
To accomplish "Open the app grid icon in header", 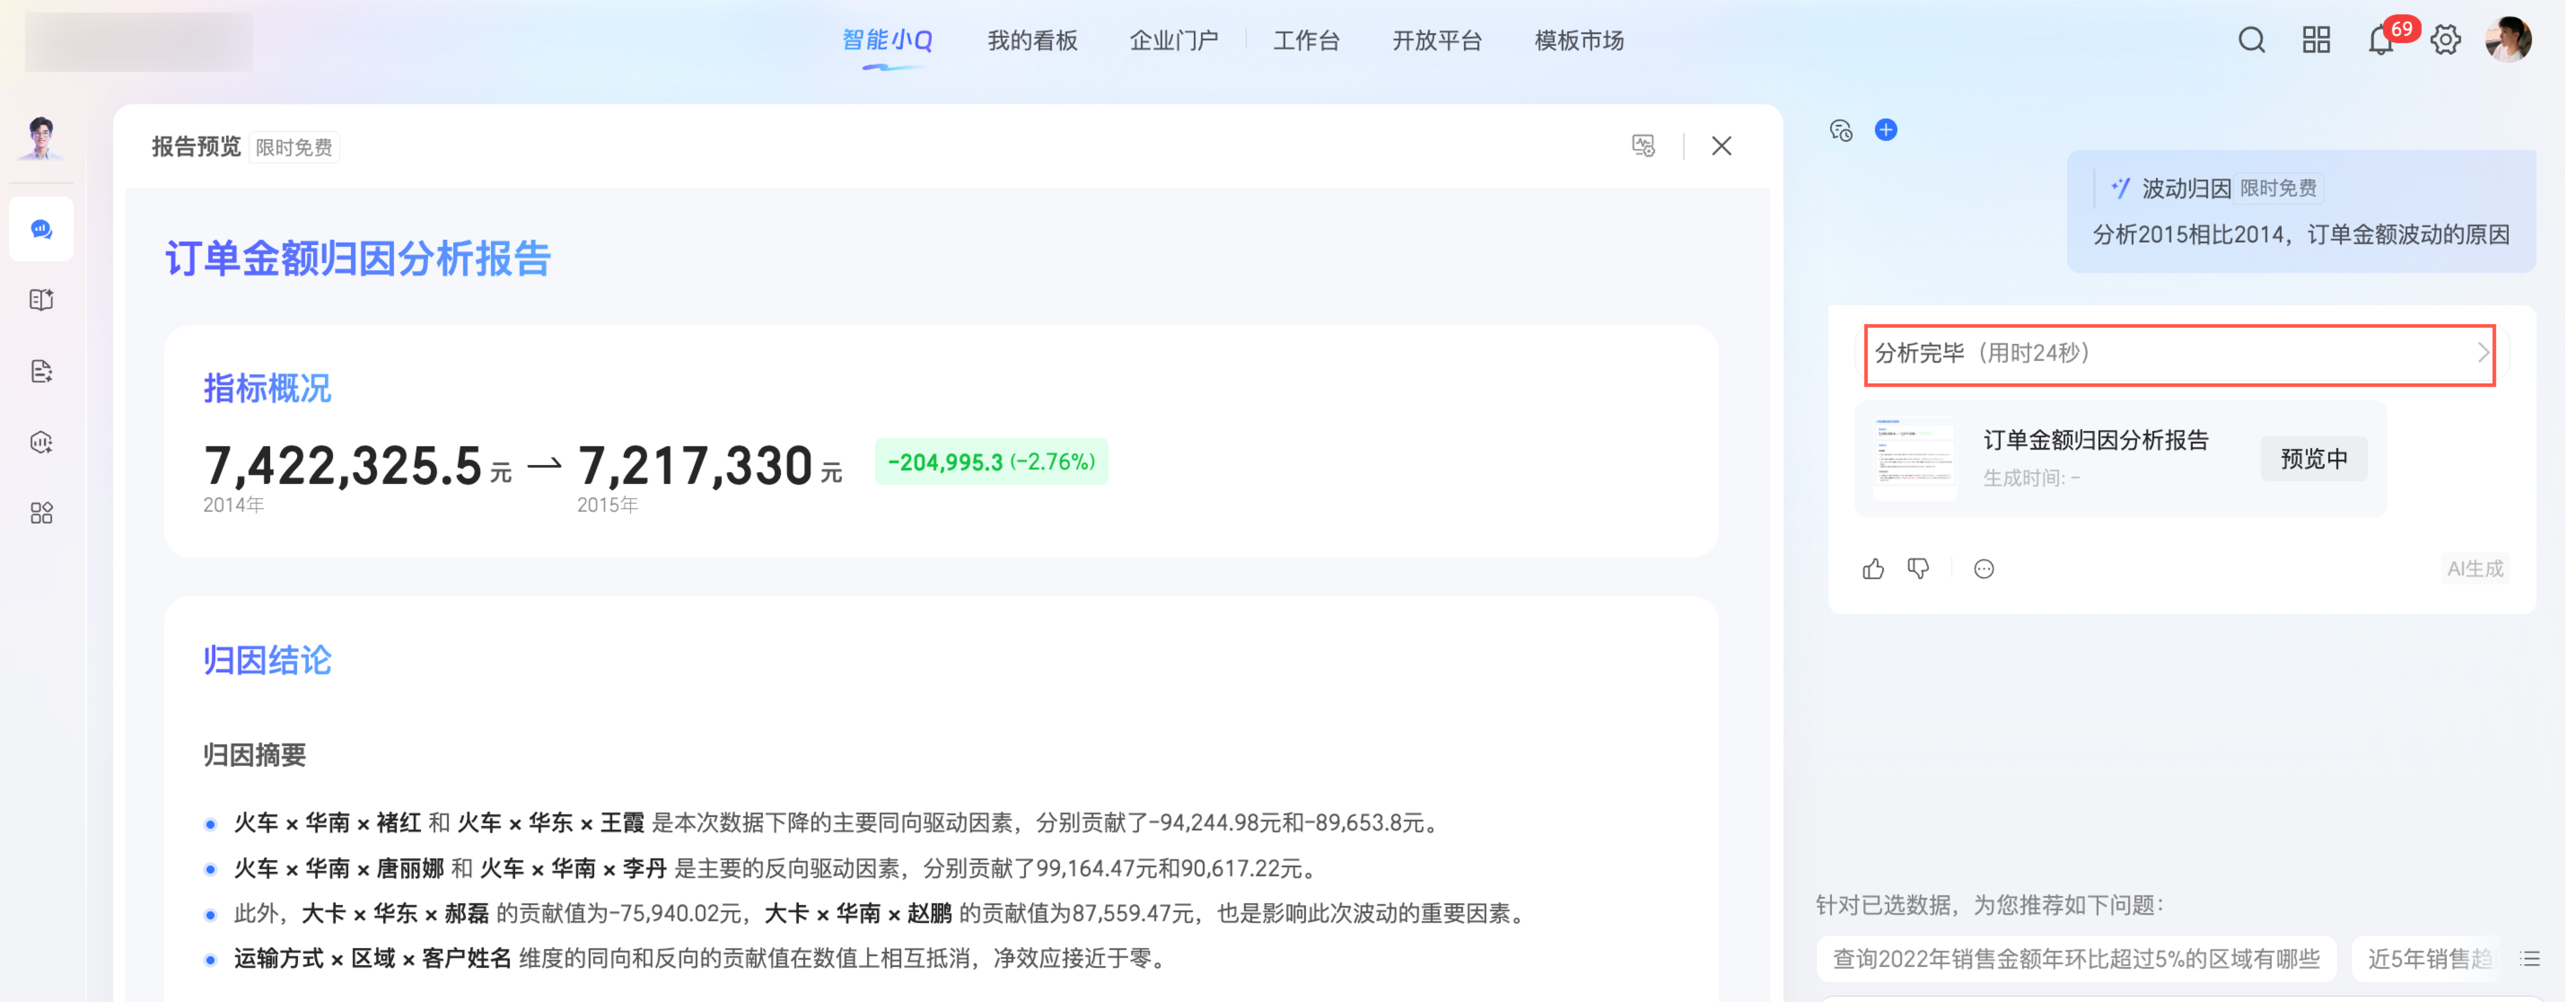I will [x=2316, y=40].
